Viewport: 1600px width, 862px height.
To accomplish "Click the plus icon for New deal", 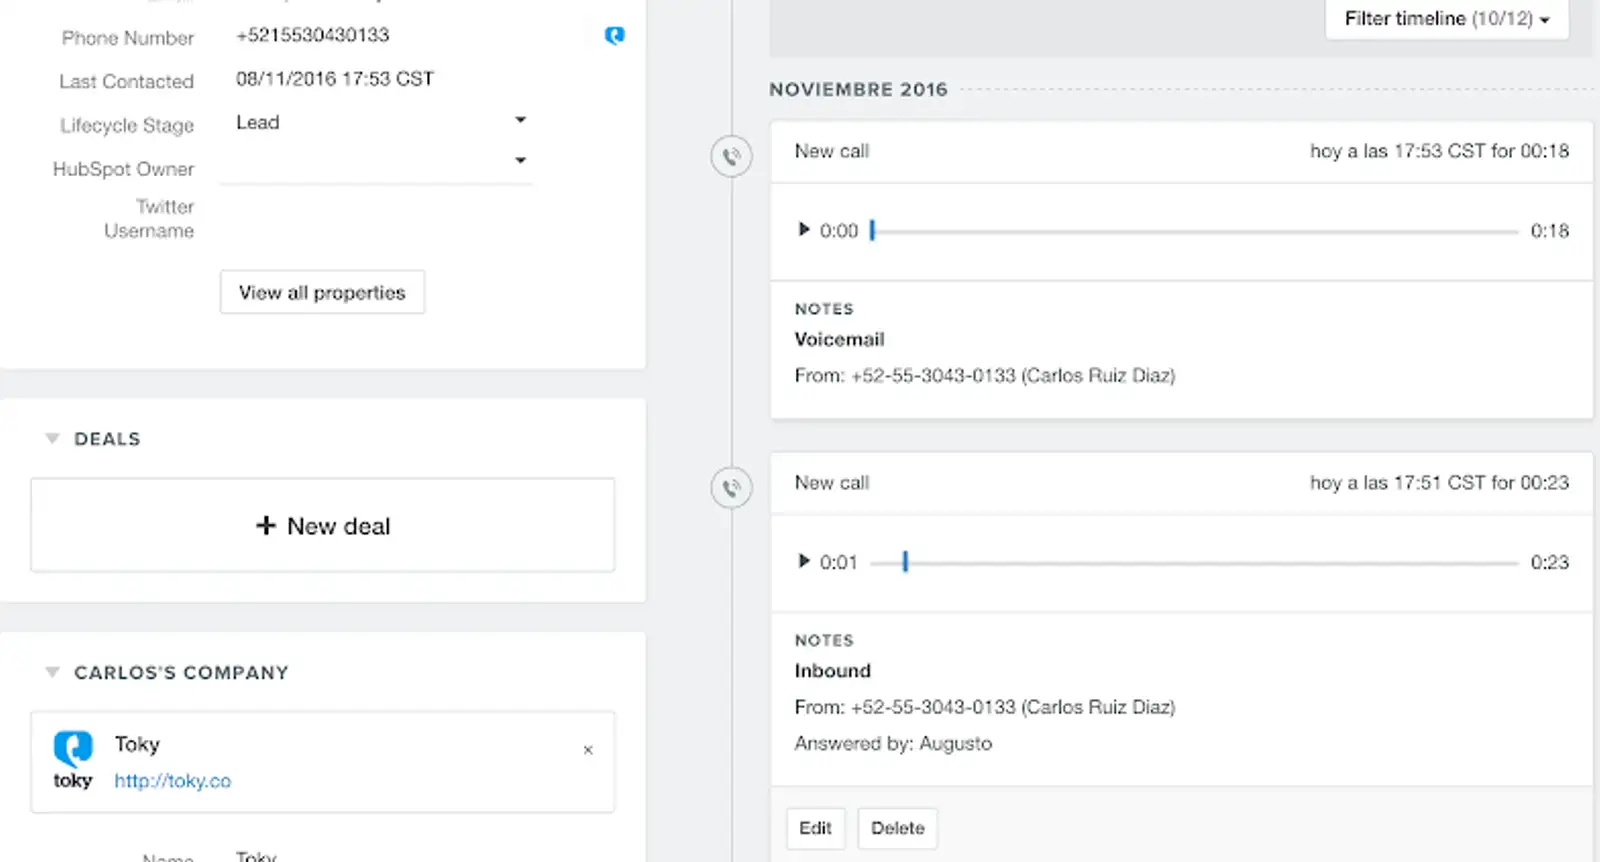I will 265,526.
